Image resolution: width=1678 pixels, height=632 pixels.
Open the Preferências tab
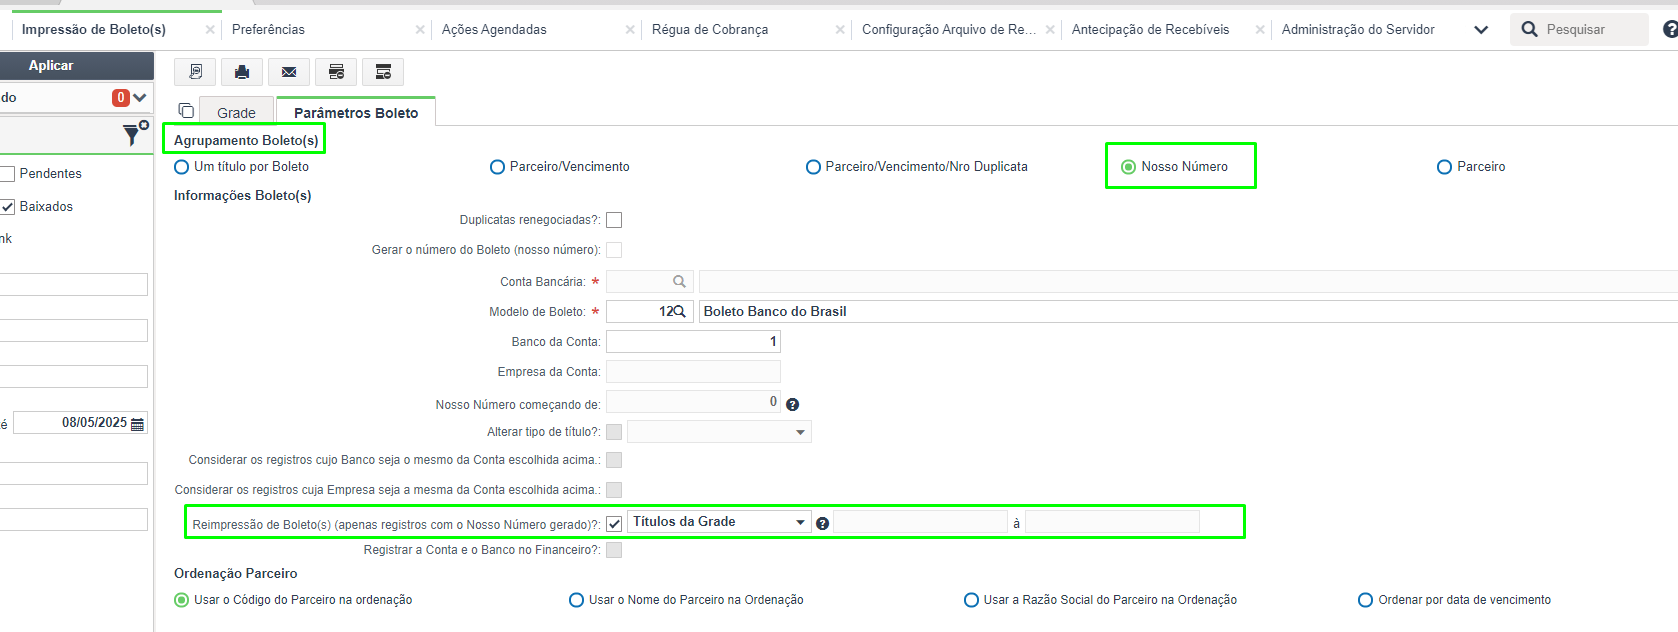[x=268, y=30]
